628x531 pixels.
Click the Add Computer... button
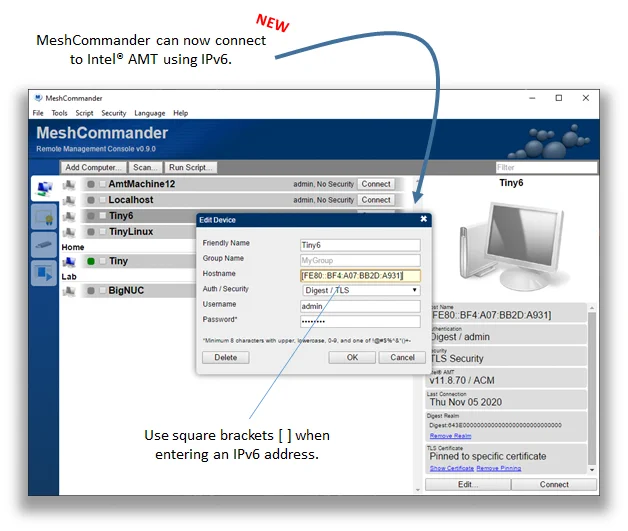pos(93,167)
